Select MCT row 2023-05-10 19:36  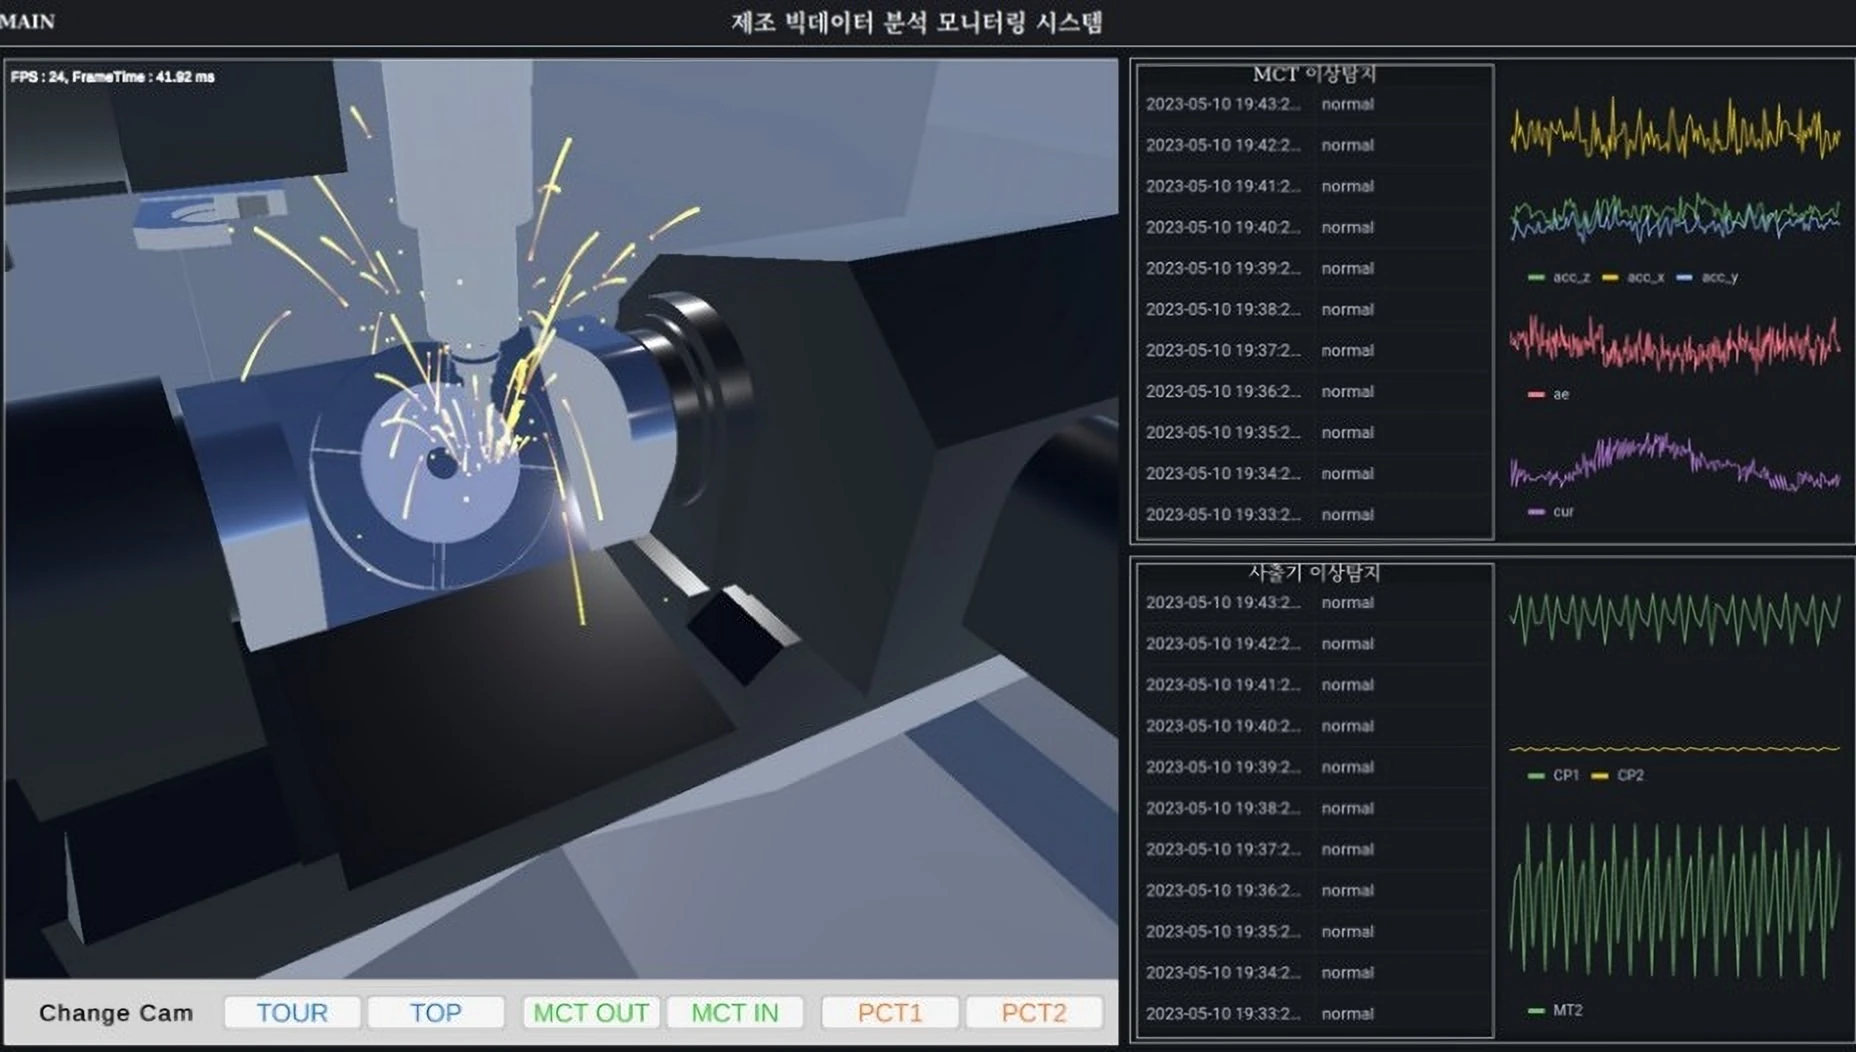(x=1314, y=391)
